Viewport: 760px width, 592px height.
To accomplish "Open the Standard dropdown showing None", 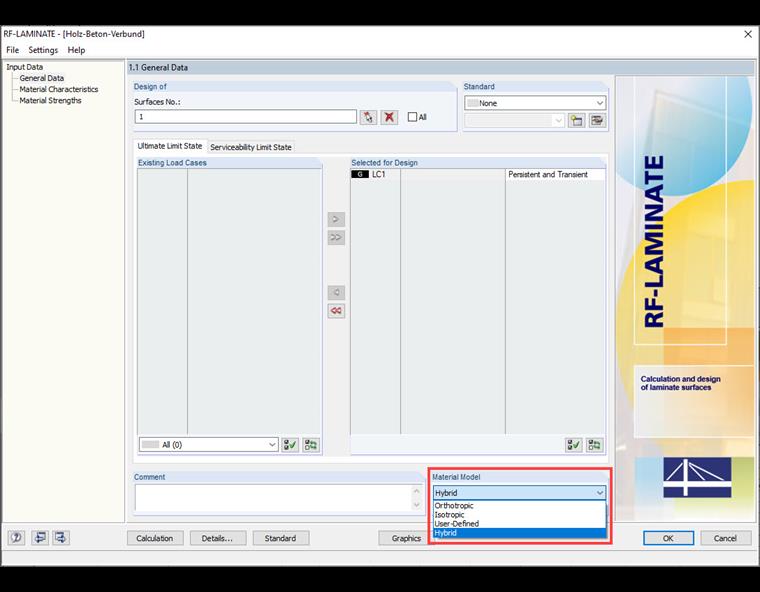I will coord(535,103).
